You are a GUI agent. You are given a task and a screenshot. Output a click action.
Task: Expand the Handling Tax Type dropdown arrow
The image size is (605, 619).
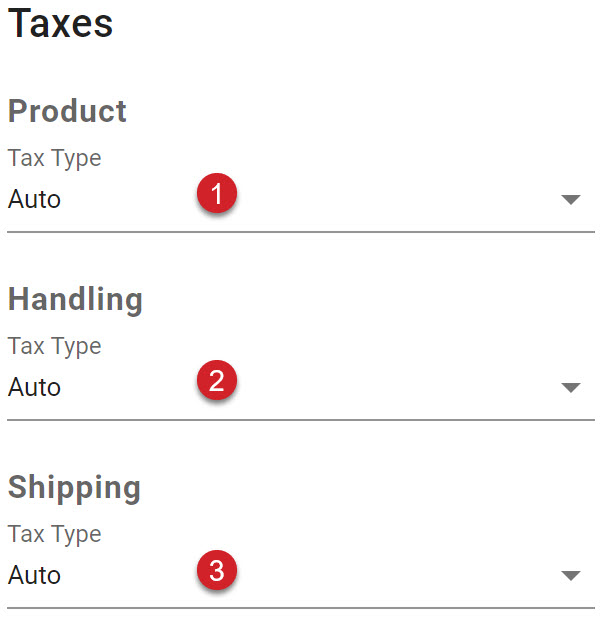coord(571,387)
